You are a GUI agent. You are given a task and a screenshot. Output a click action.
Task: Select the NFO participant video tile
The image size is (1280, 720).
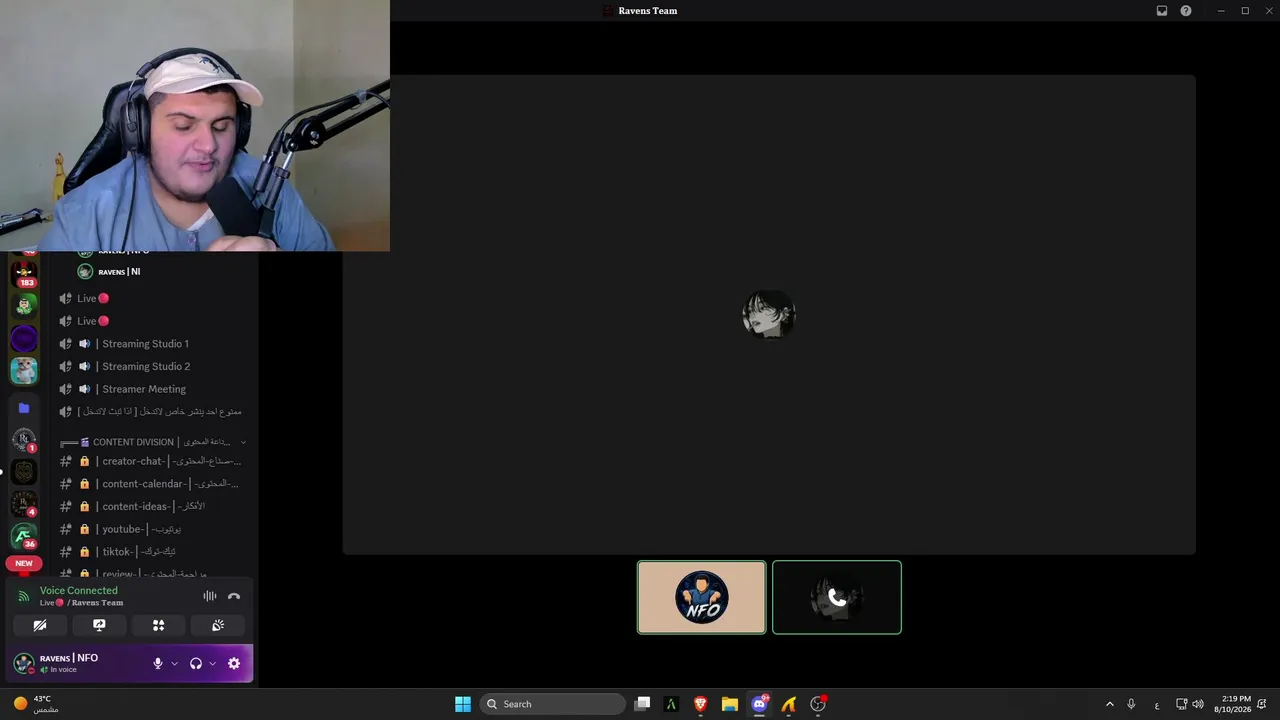[702, 597]
